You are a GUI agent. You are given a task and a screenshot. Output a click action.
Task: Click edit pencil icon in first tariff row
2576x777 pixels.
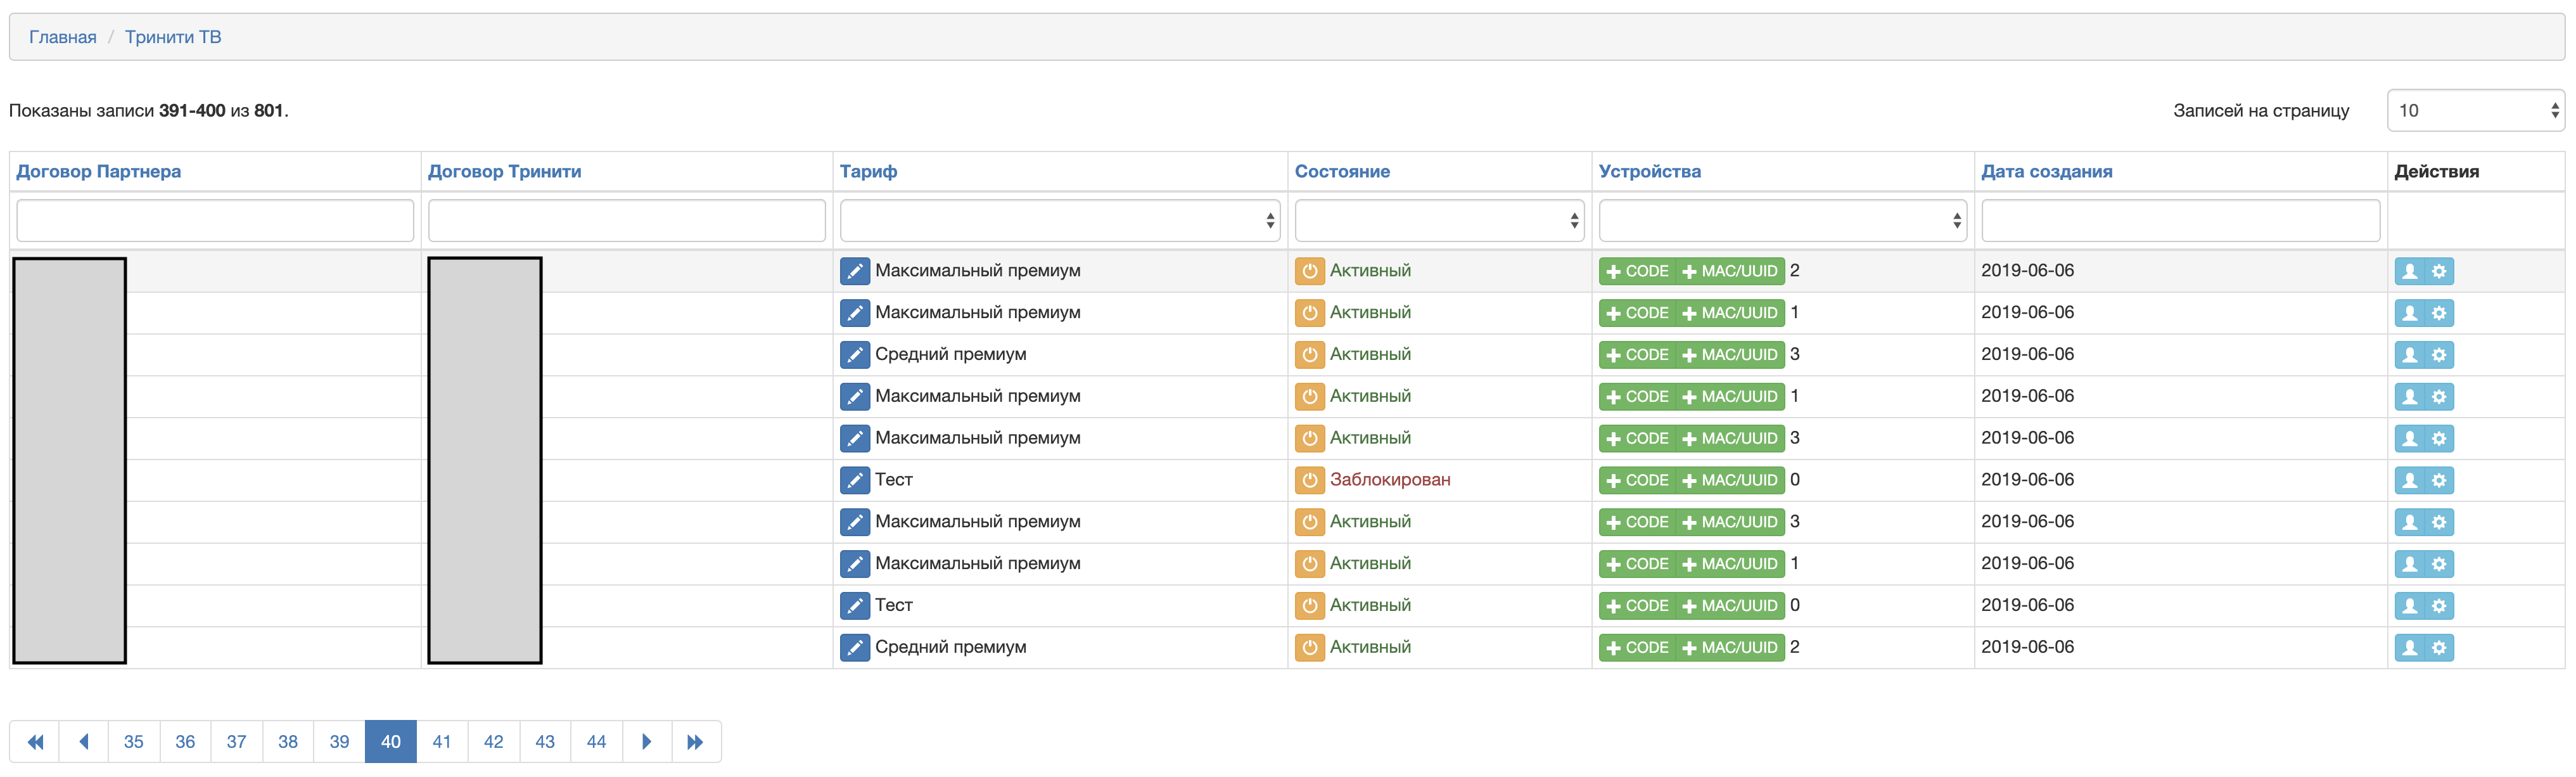tap(854, 271)
